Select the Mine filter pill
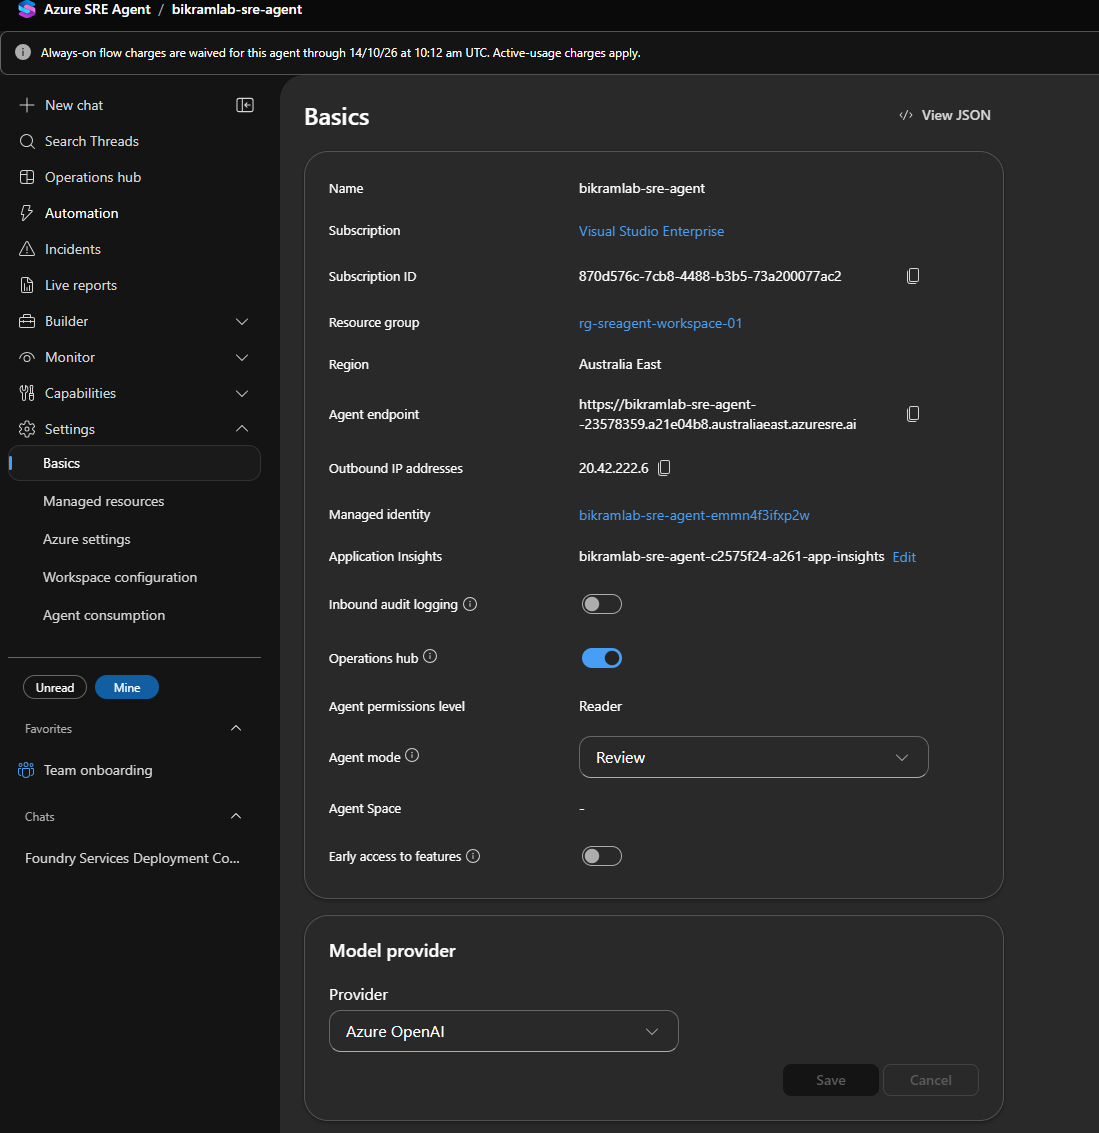Screen dimensions: 1099x1133 [127, 688]
